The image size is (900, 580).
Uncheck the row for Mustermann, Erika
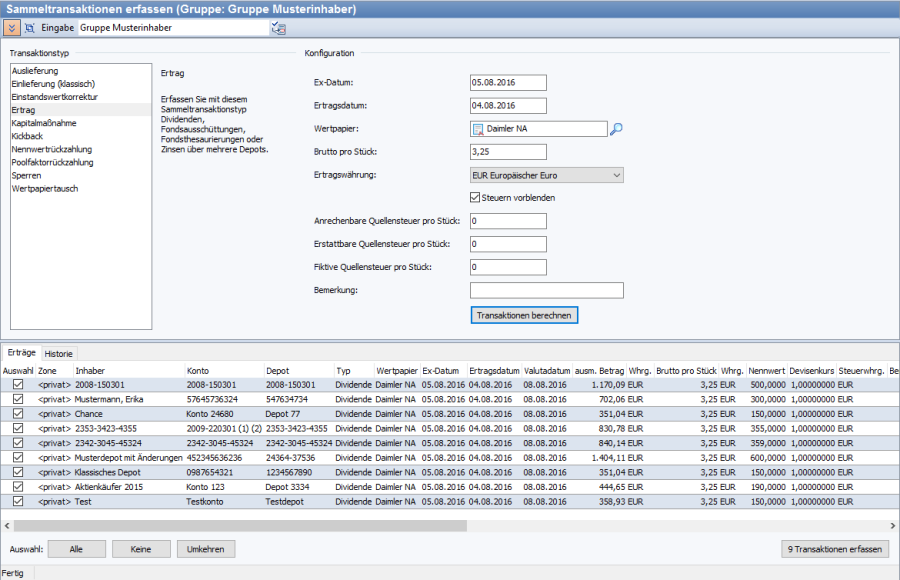coord(17,398)
